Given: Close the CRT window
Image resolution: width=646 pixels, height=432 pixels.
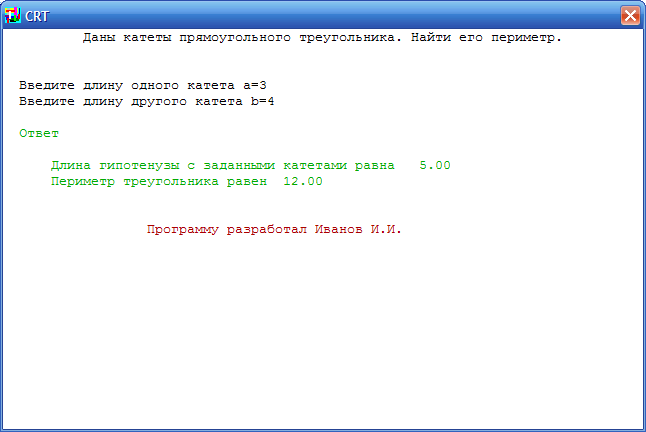Looking at the screenshot, I should tap(630, 16).
